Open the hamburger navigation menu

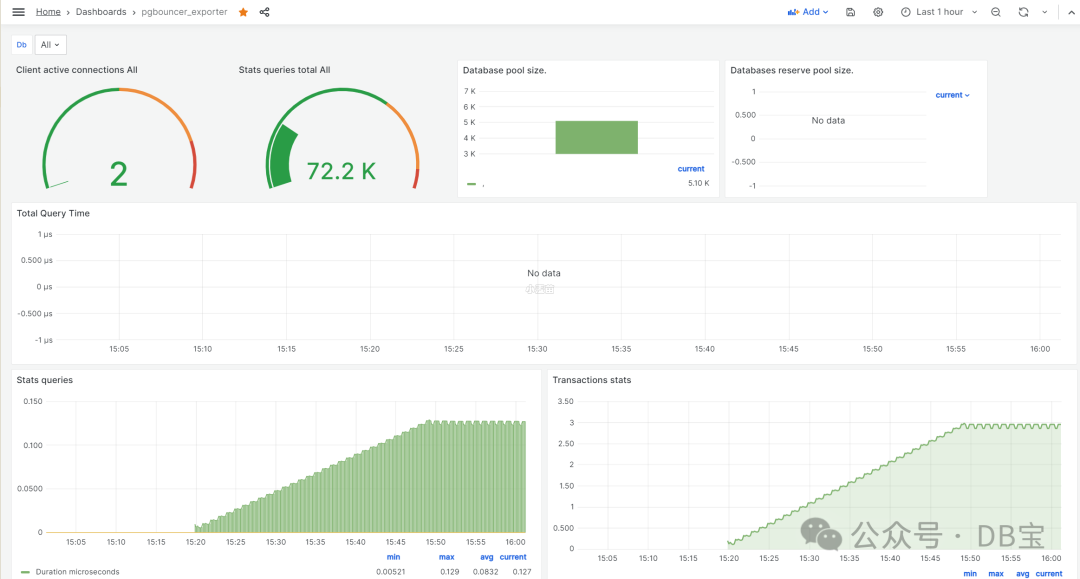[x=19, y=12]
